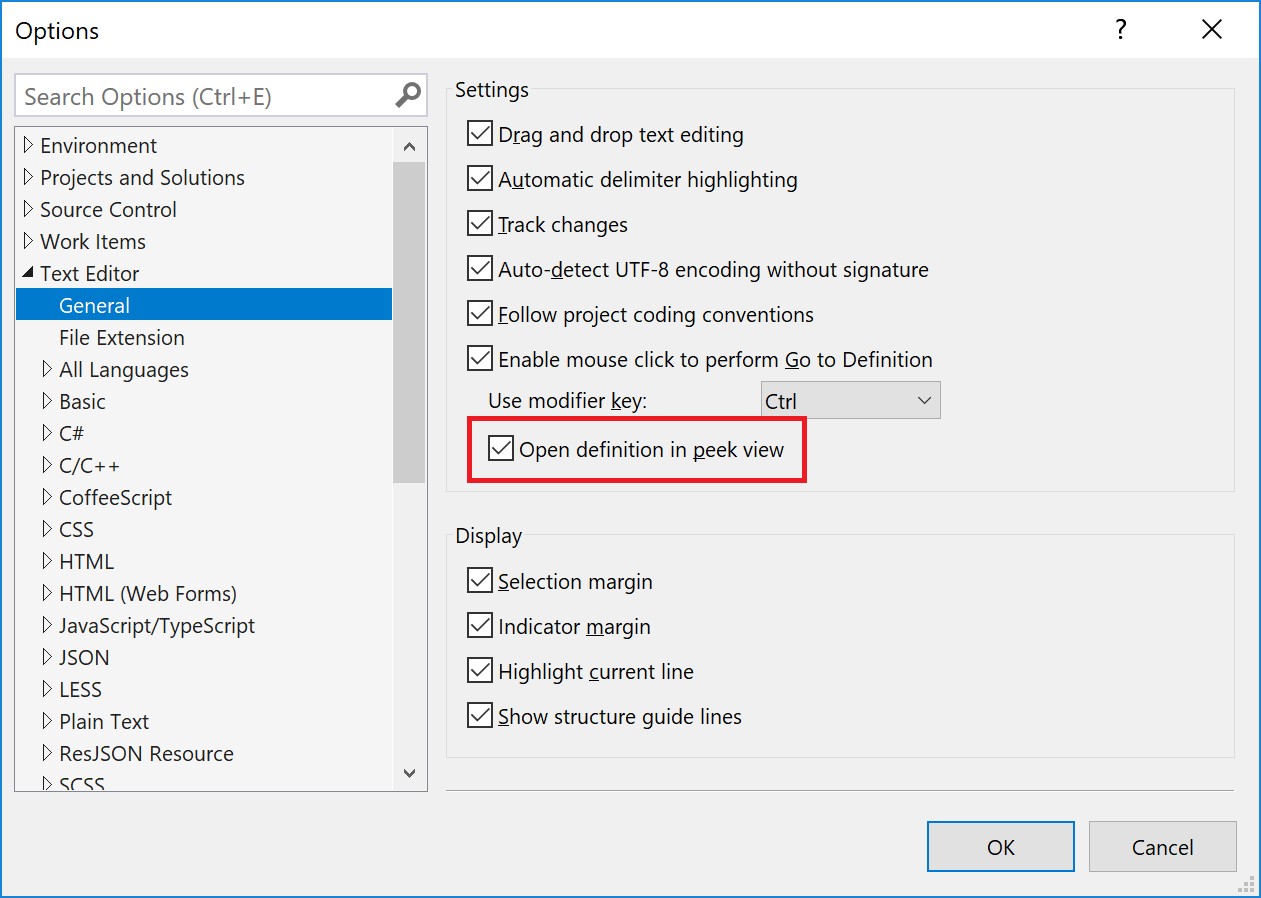Disable Track changes
The image size is (1261, 898).
(480, 223)
